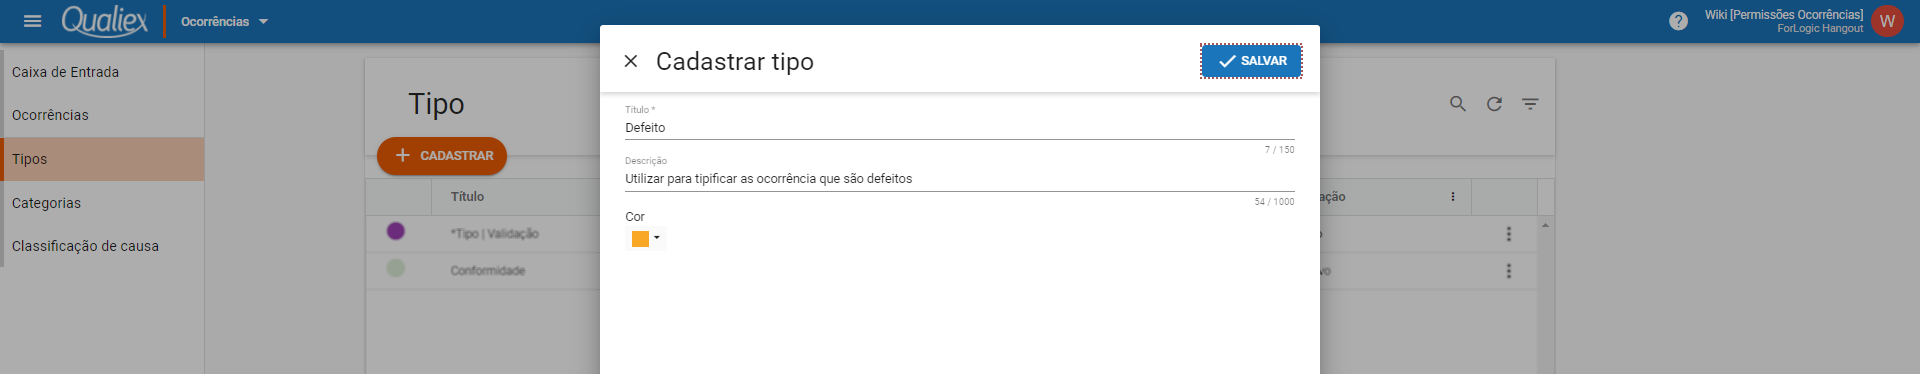
Task: Select the orange Cor swatch
Action: (x=640, y=239)
